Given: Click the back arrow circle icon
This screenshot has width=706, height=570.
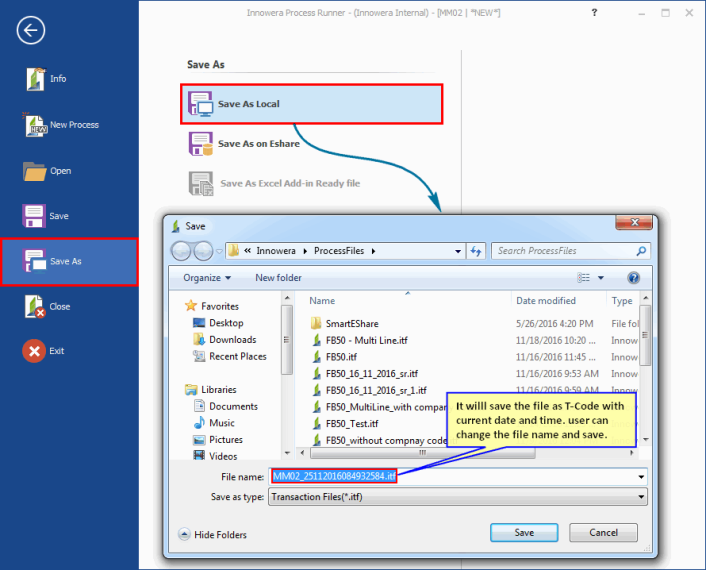Looking at the screenshot, I should (31, 30).
